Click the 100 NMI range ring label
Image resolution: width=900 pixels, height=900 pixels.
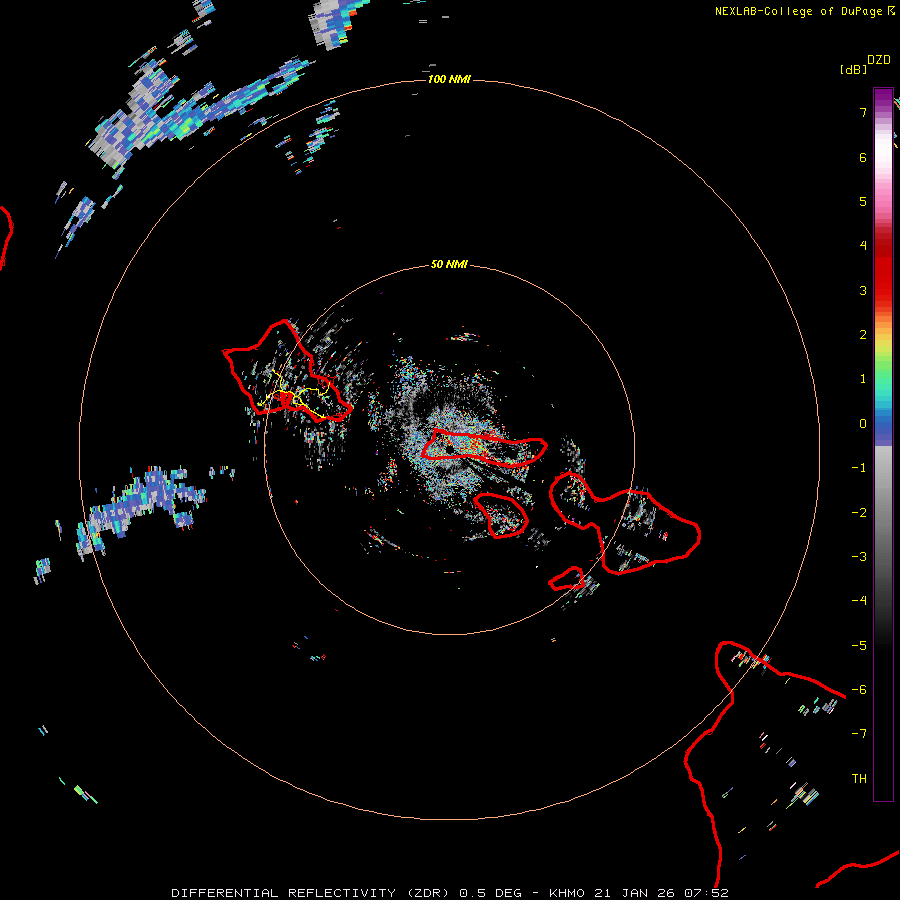449,79
